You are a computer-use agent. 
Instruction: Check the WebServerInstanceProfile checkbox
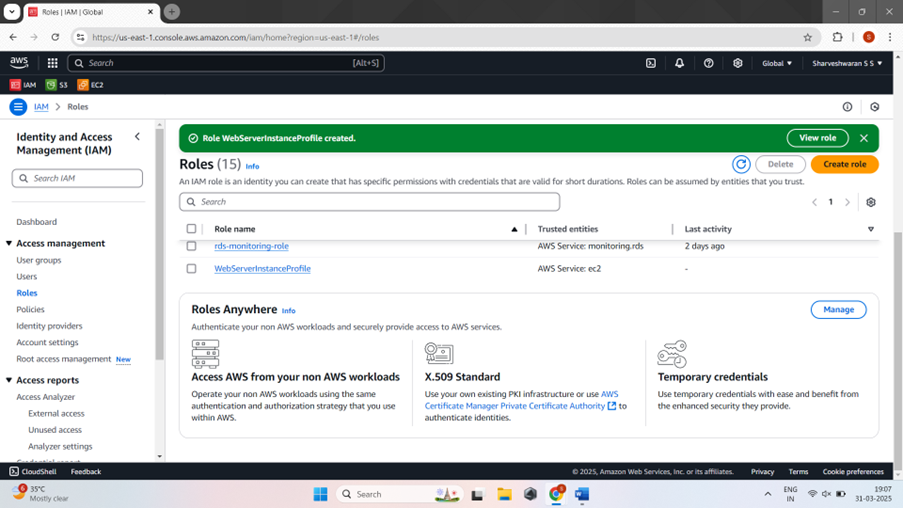click(x=191, y=269)
